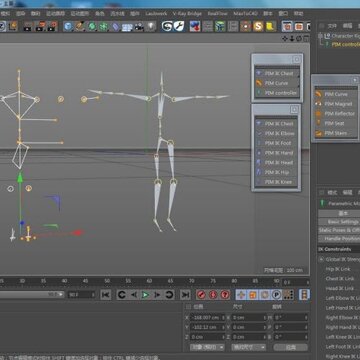The image size is (360, 360).
Task: Toggle Autokeying red button
Action: (213, 295)
